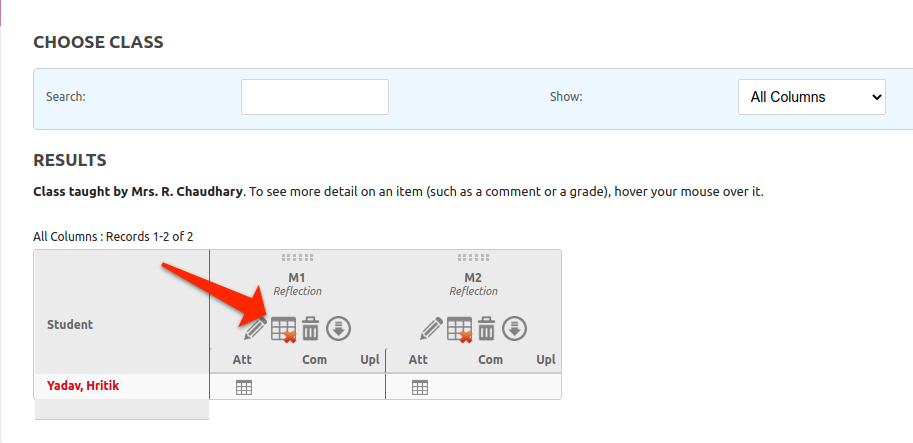Click the Reflection label under M1
Viewport: 913px width, 443px height.
(x=298, y=291)
